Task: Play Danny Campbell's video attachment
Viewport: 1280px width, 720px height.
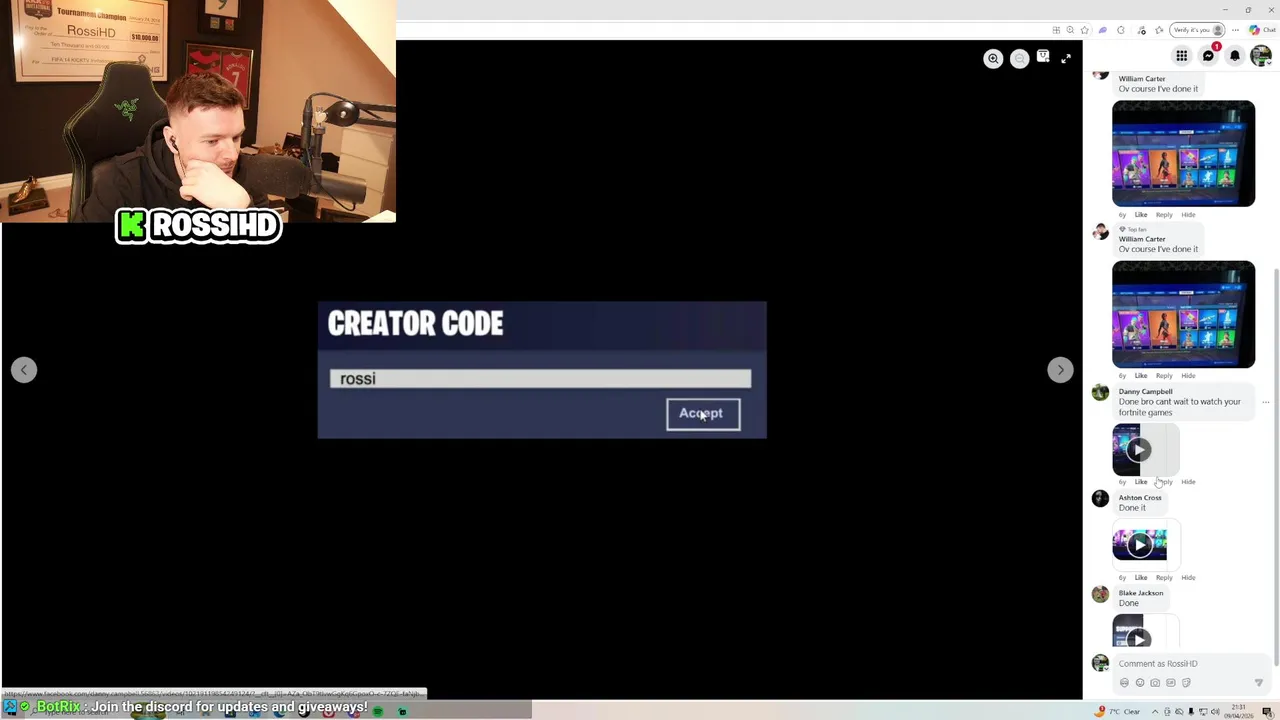Action: [1138, 449]
